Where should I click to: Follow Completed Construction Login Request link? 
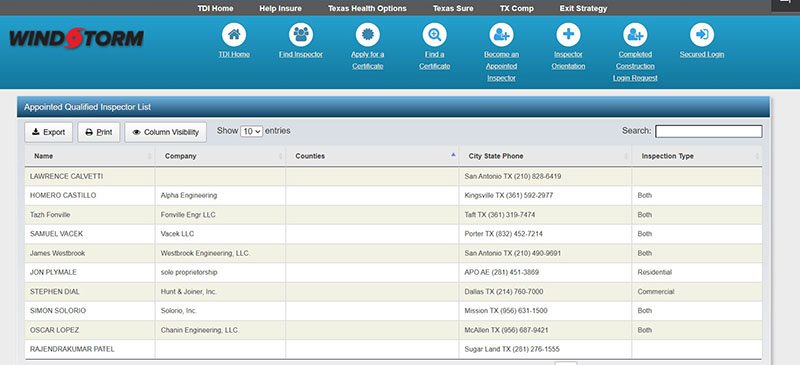tap(635, 66)
